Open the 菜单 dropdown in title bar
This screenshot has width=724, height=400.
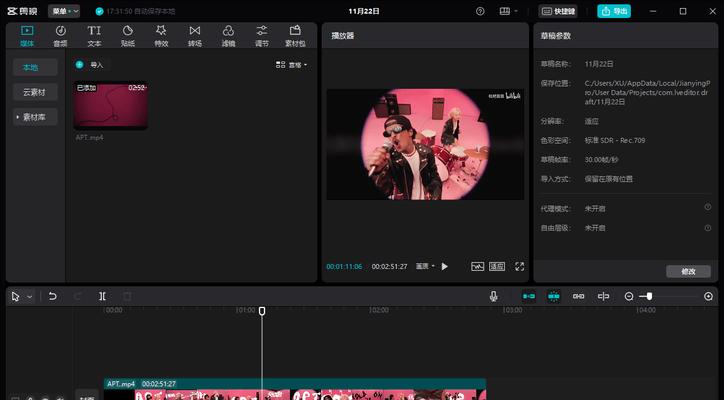pos(64,11)
